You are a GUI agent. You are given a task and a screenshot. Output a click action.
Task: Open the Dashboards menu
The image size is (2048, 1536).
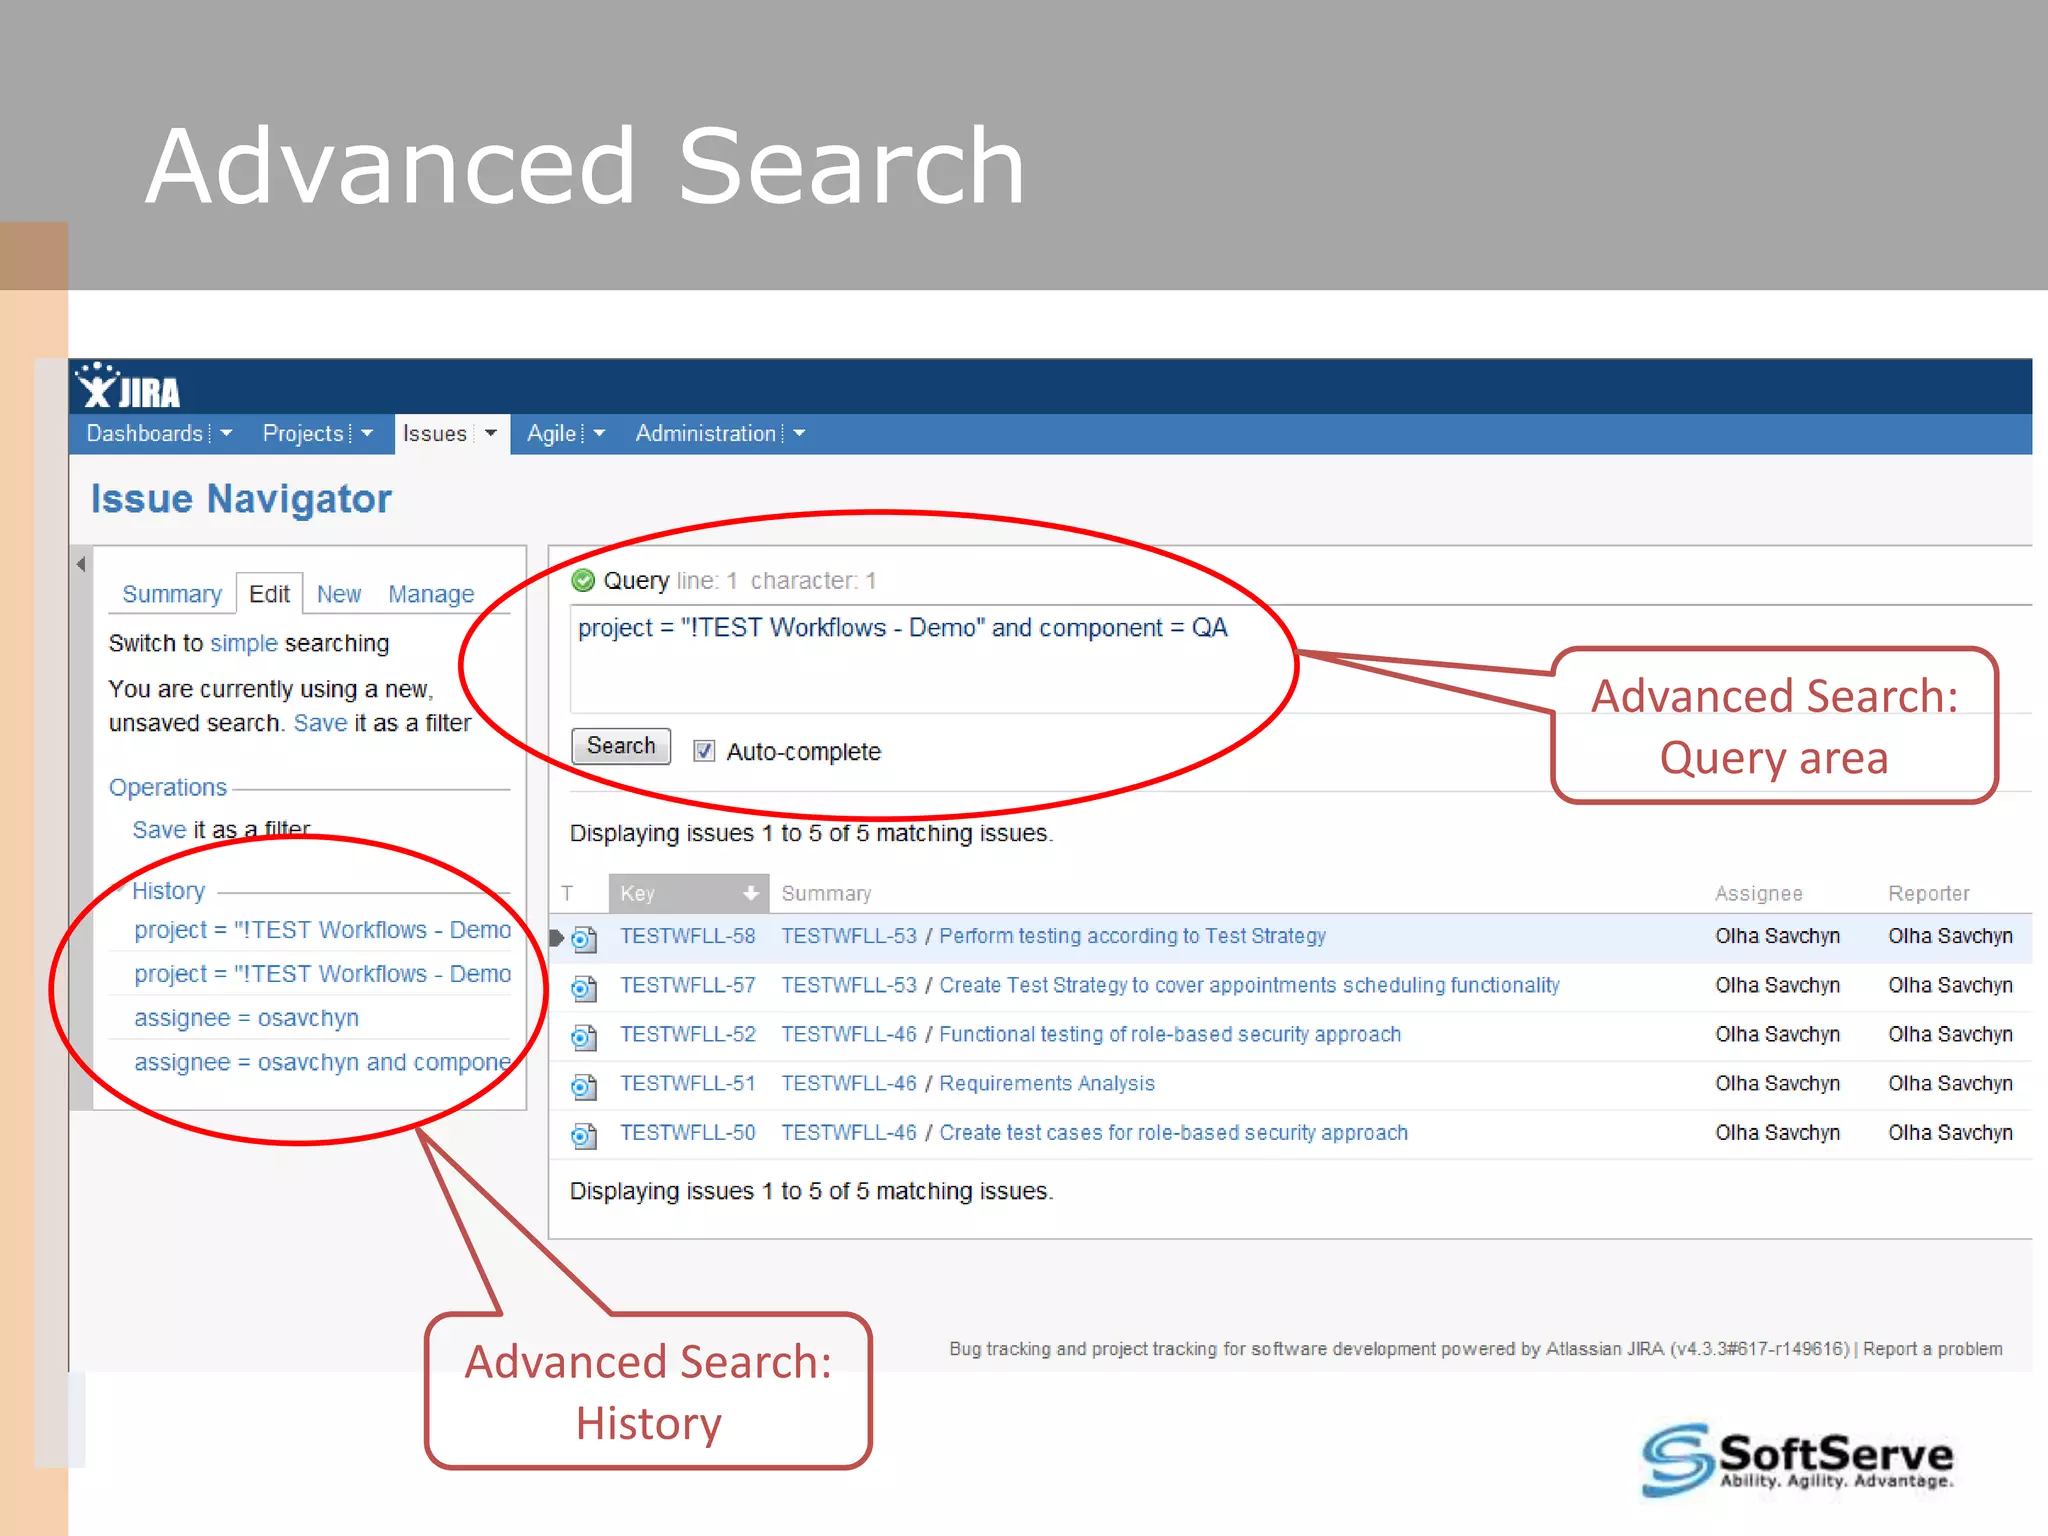[145, 433]
